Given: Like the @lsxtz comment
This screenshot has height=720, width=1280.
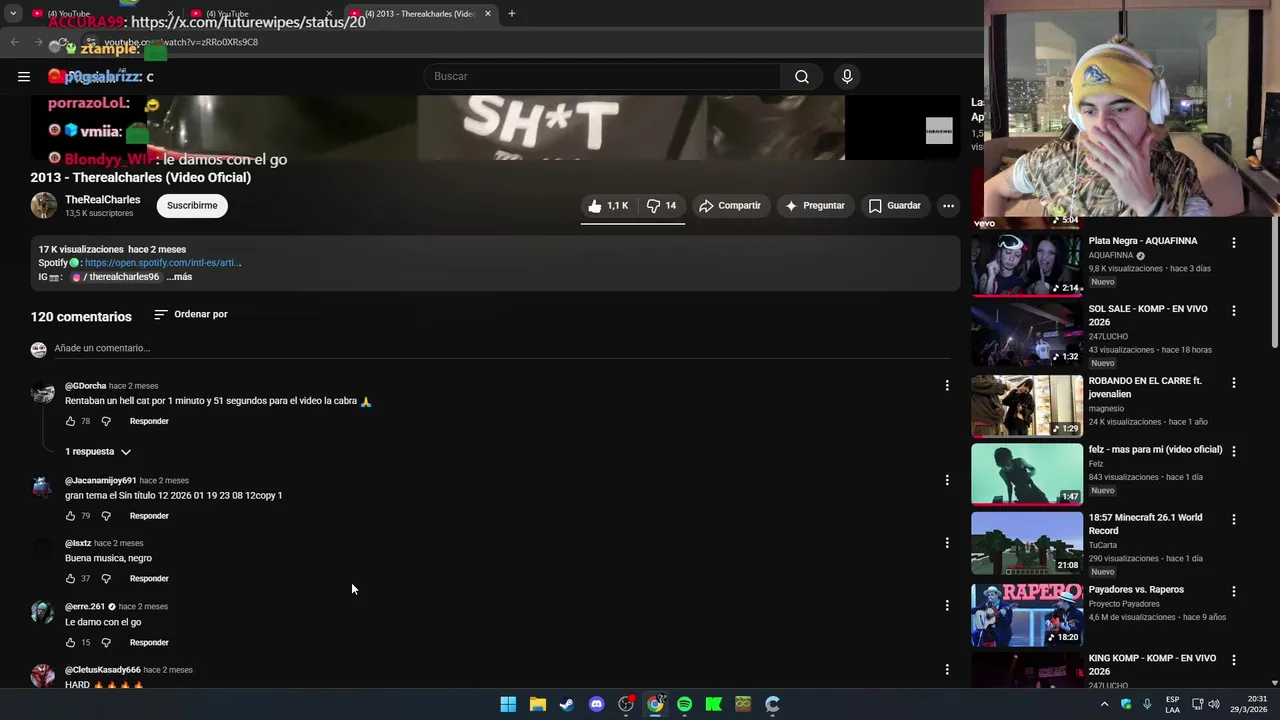Looking at the screenshot, I should click(70, 579).
